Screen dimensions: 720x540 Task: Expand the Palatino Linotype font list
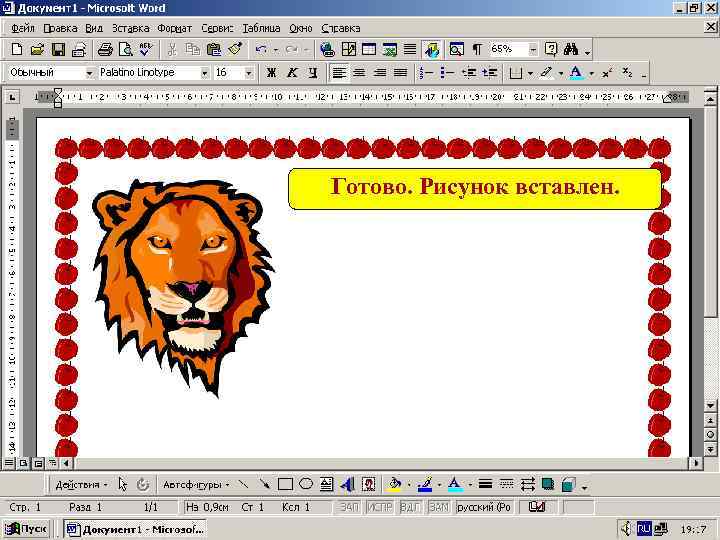pos(204,73)
